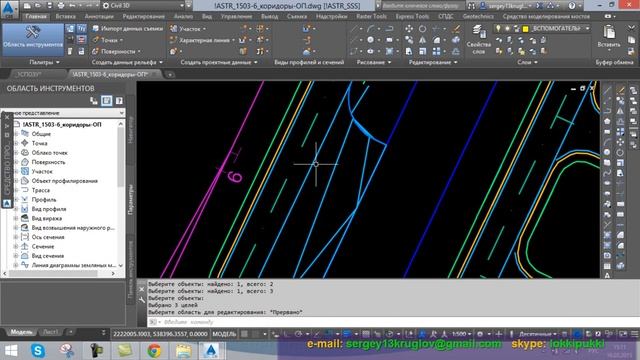Image resolution: width=640 pixels, height=360 pixels.
Task: Open the Вид ribbon tab
Action: 207,16
